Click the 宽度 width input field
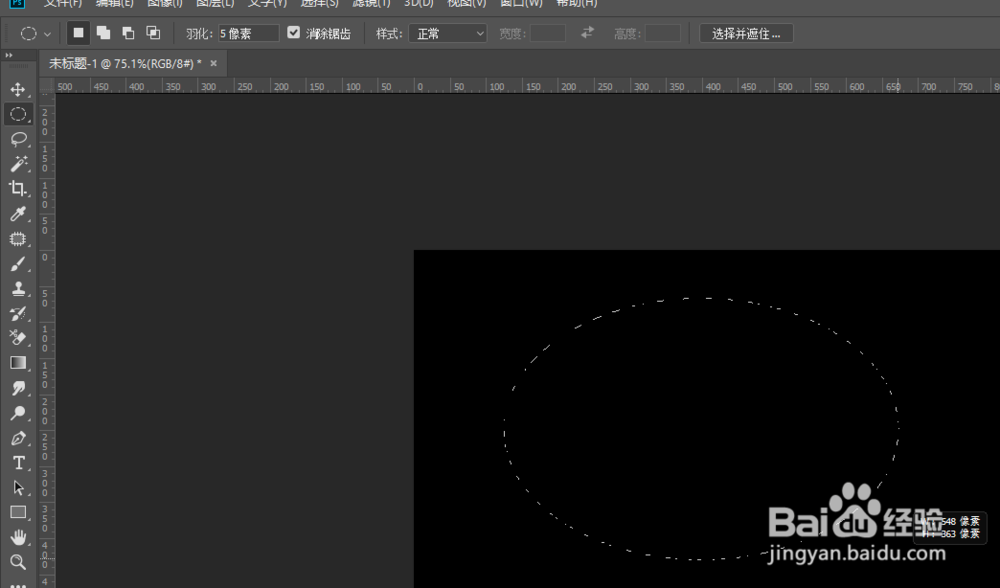1000x588 pixels. point(548,33)
